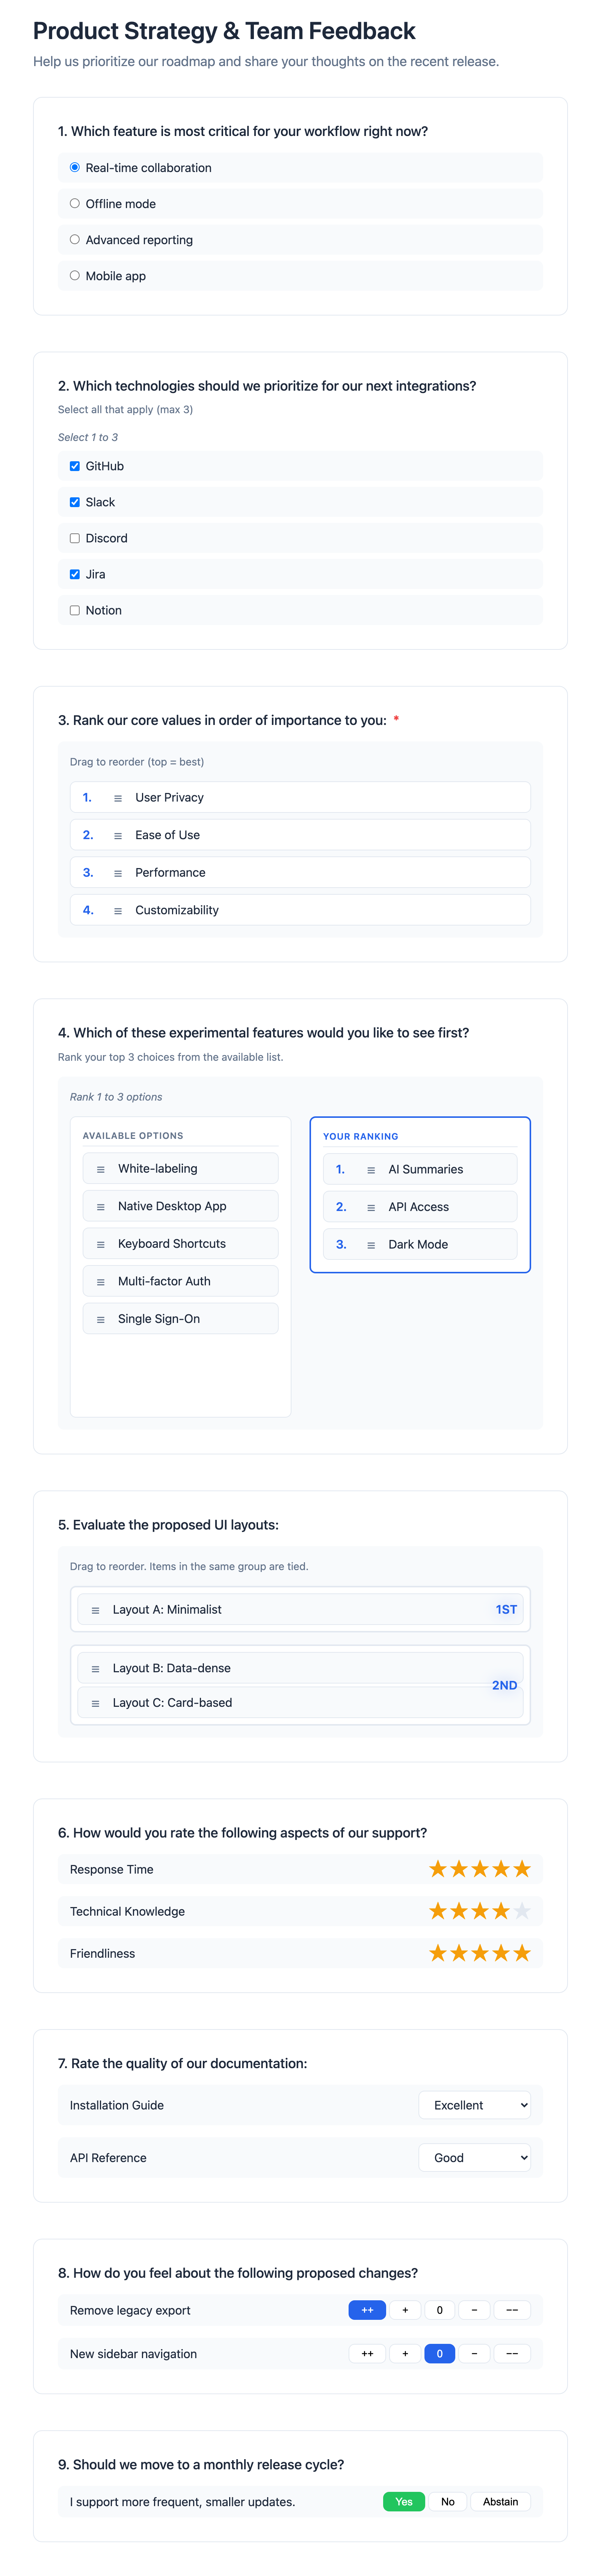The image size is (601, 2576).
Task: Click the Abstain button for monthly releases
Action: click(500, 2501)
